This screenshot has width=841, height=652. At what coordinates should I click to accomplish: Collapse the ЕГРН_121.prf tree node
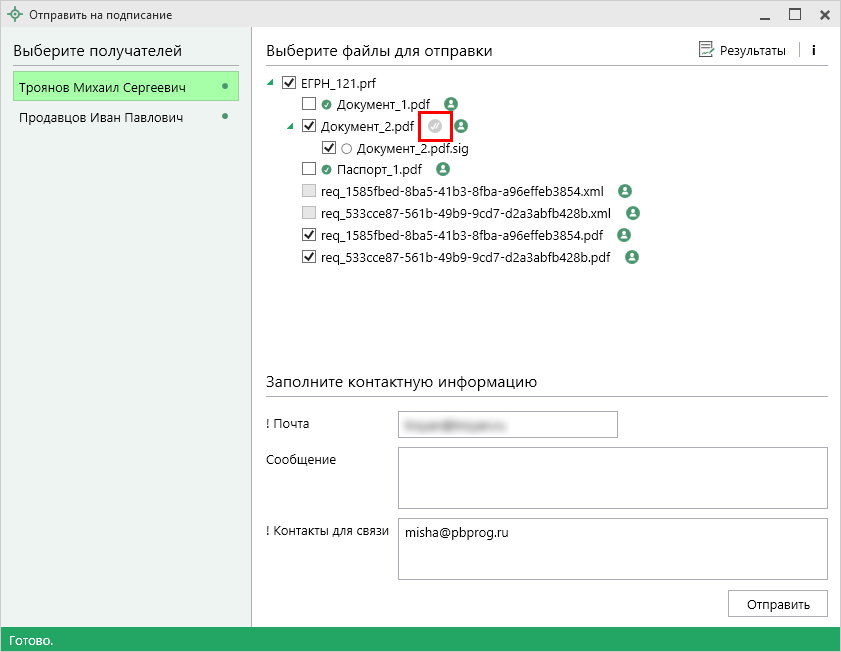(273, 83)
